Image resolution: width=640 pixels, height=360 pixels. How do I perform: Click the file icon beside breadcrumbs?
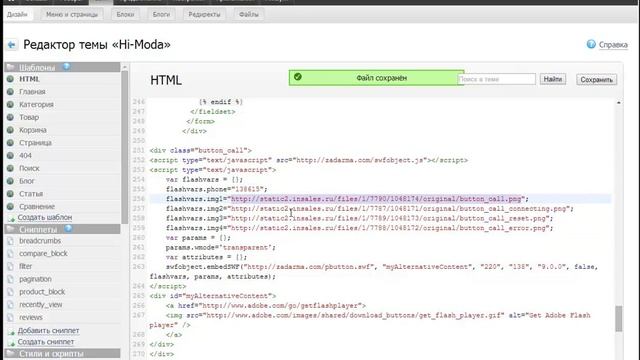(11, 241)
